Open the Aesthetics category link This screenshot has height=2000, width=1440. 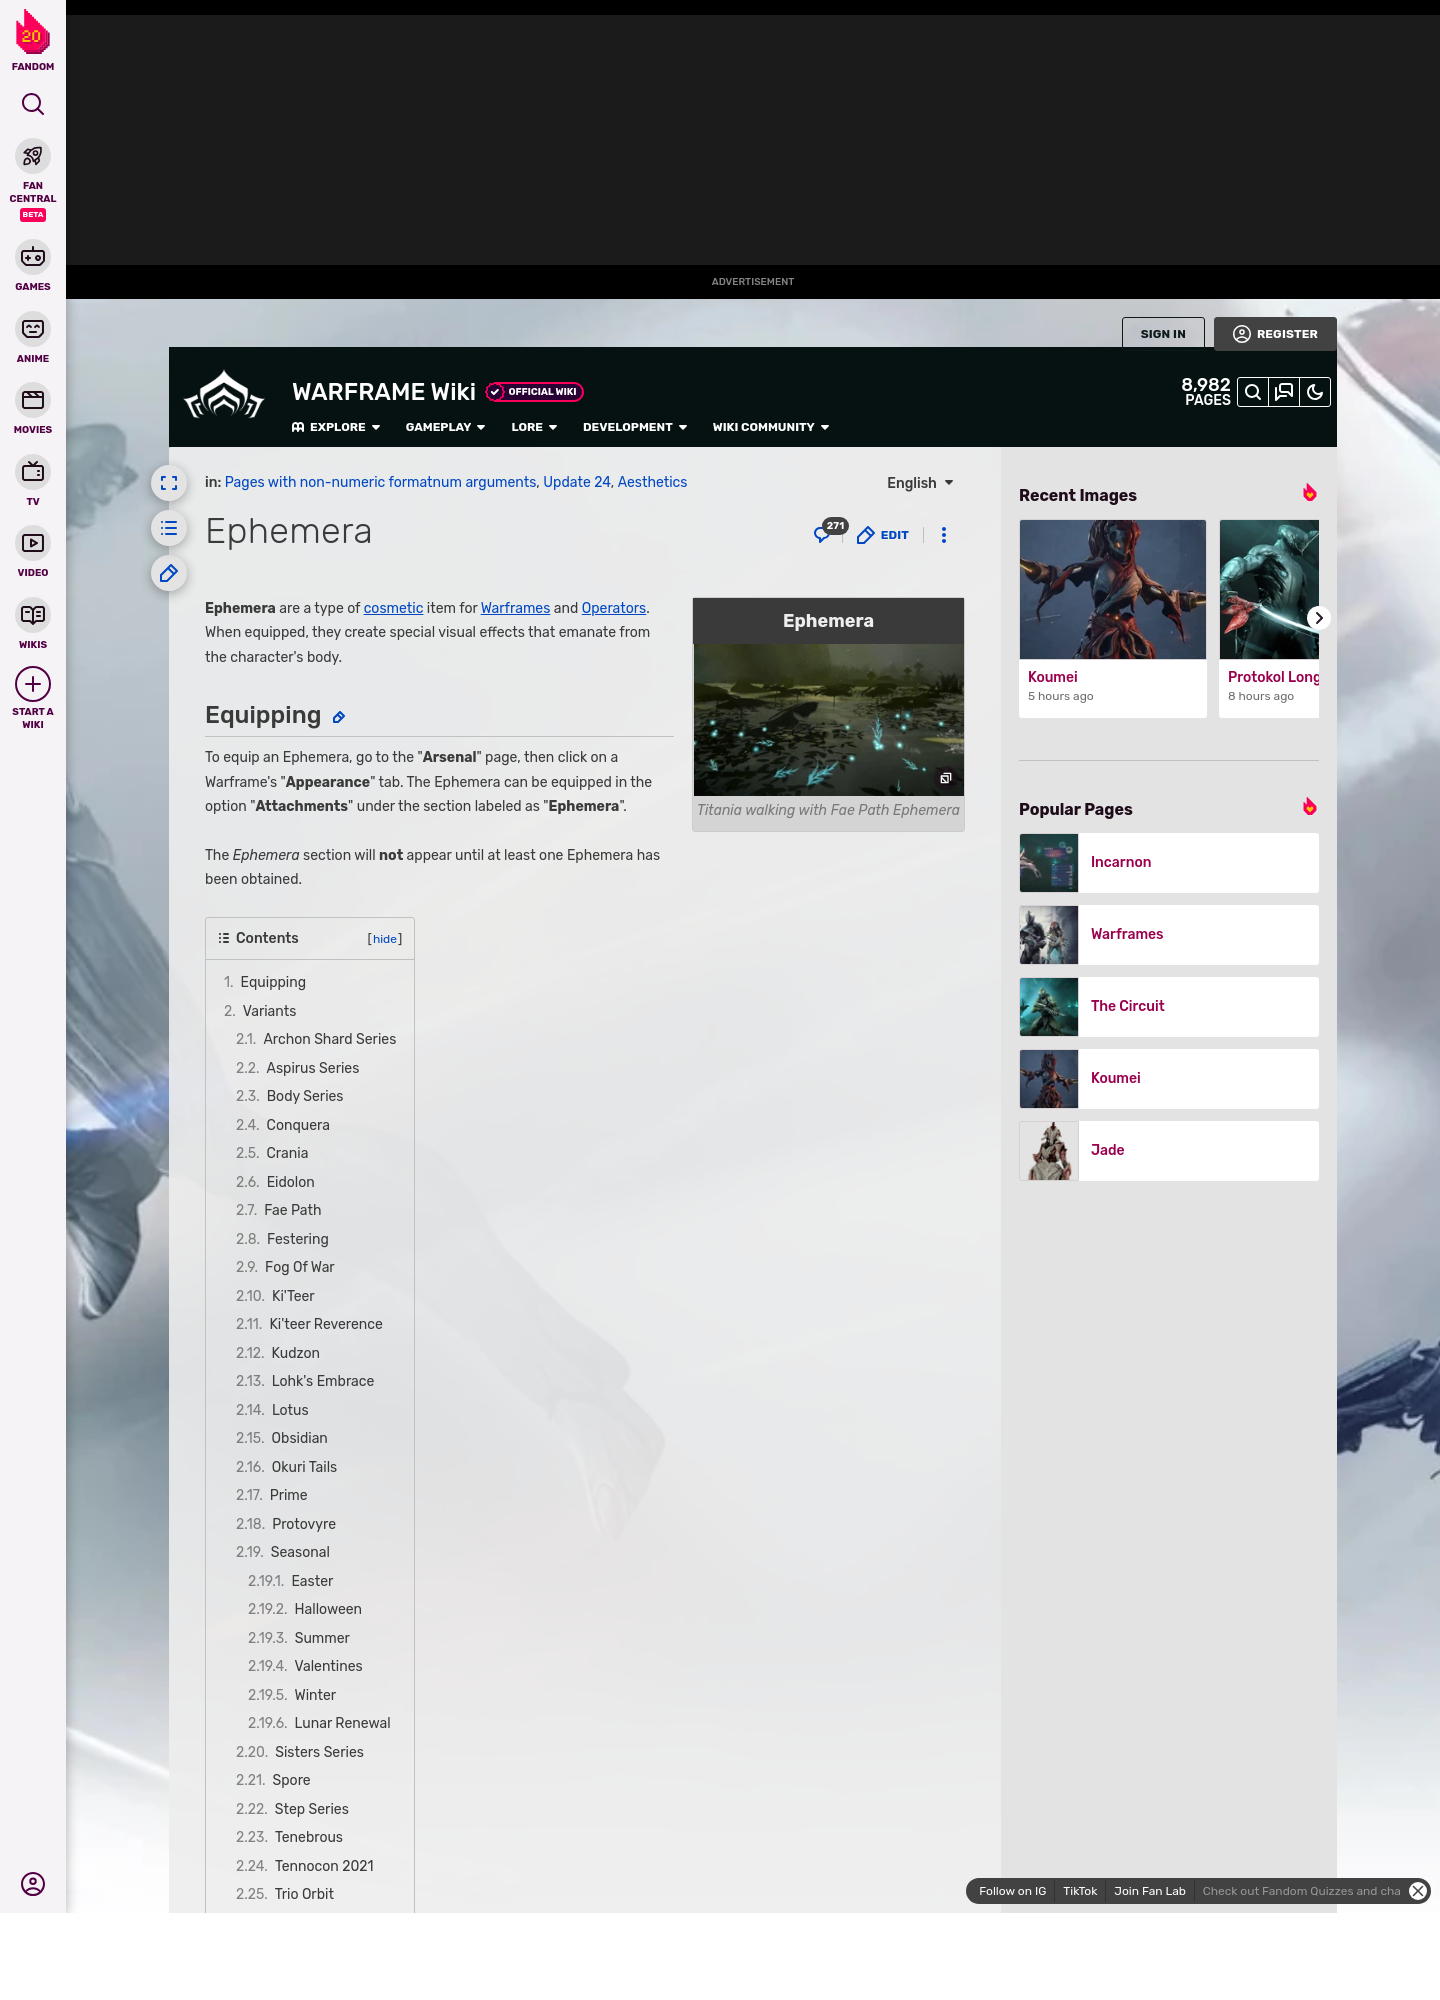(x=652, y=482)
